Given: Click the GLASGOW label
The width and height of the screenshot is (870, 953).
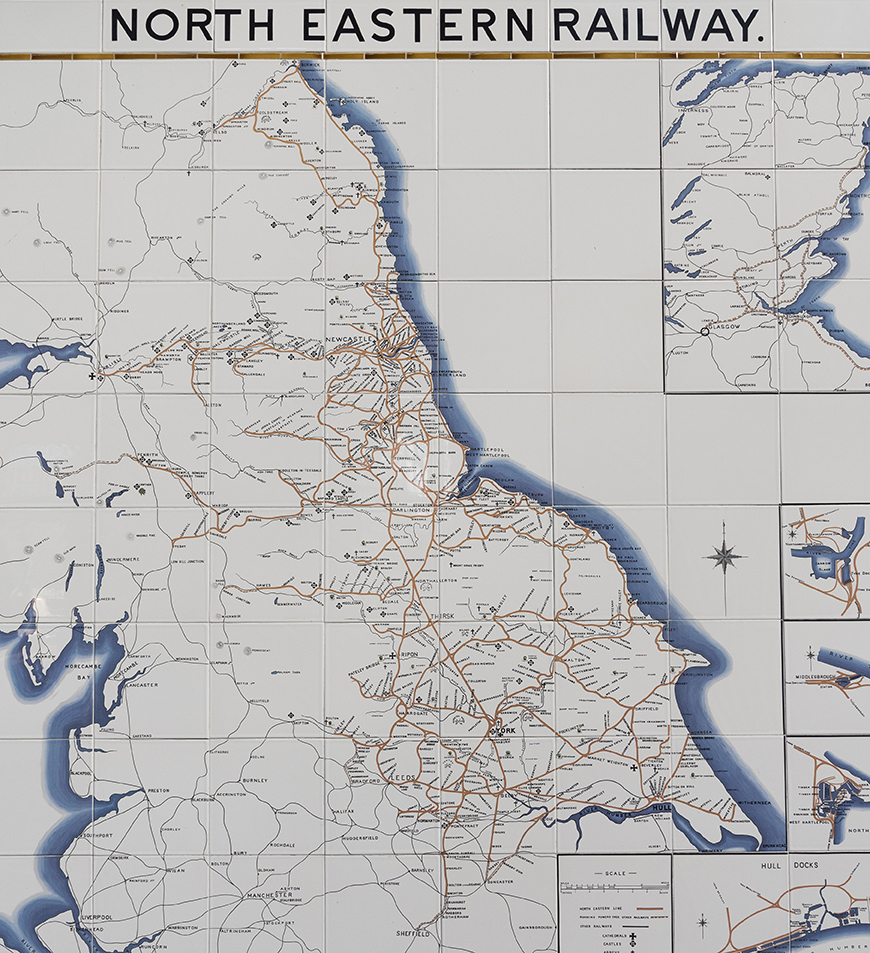Looking at the screenshot, I should click(x=727, y=326).
